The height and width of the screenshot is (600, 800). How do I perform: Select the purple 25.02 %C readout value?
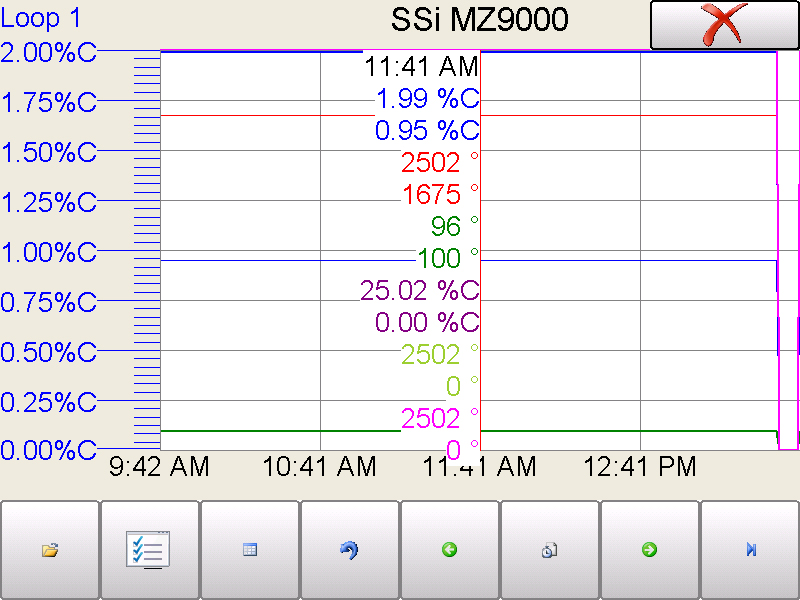[419, 291]
